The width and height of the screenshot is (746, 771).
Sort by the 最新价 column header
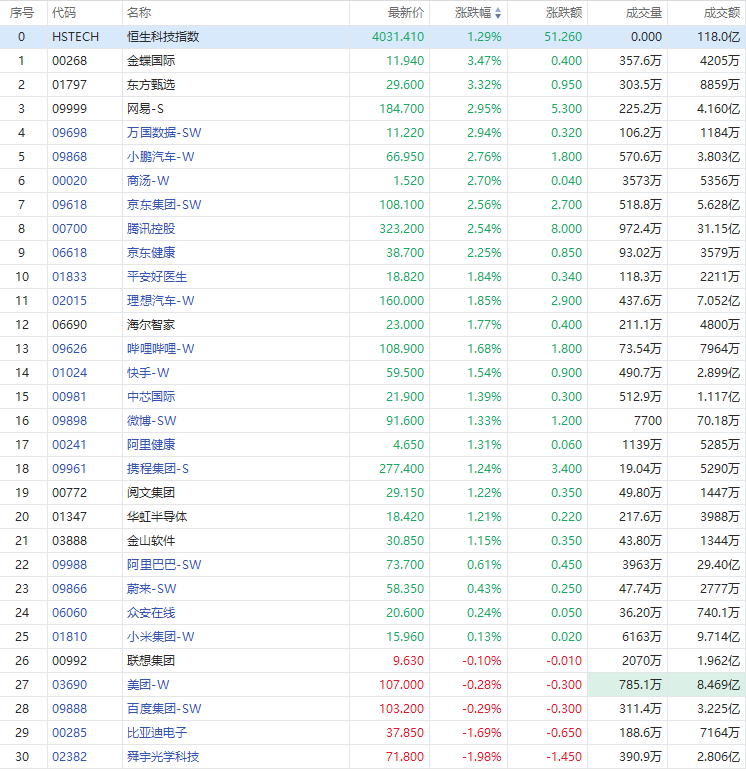point(406,13)
